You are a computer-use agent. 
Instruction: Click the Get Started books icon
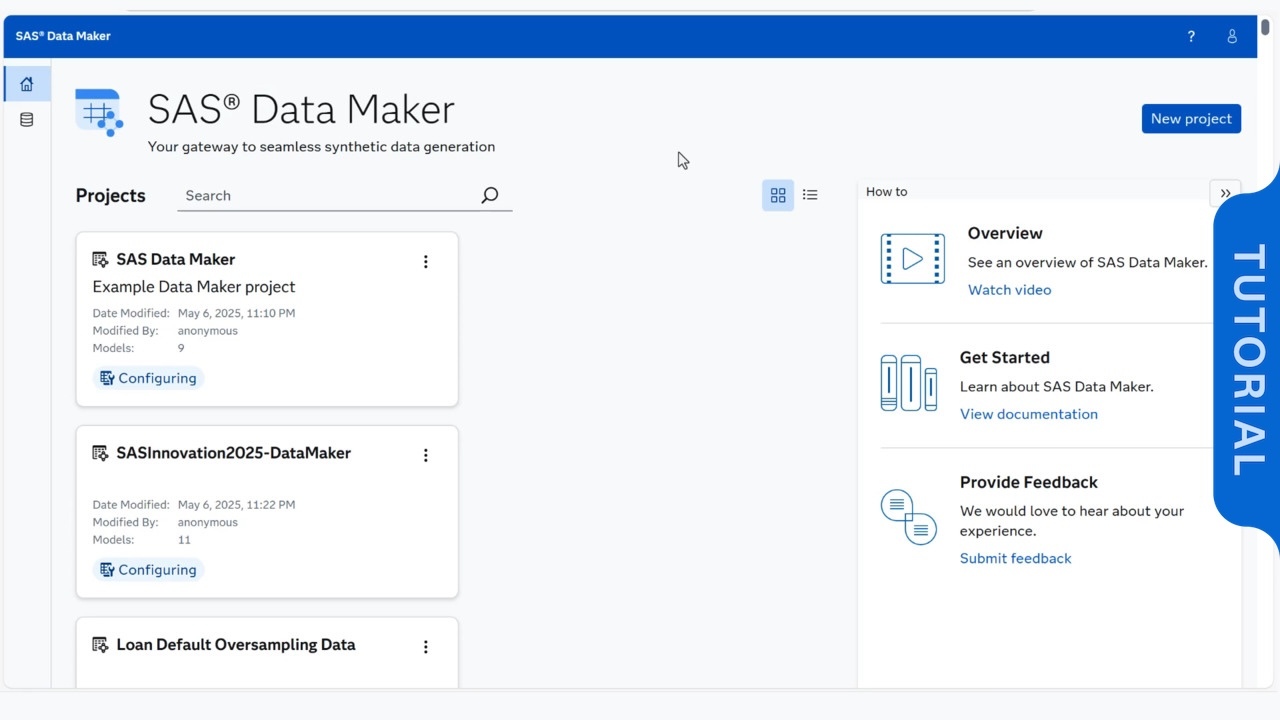(908, 382)
